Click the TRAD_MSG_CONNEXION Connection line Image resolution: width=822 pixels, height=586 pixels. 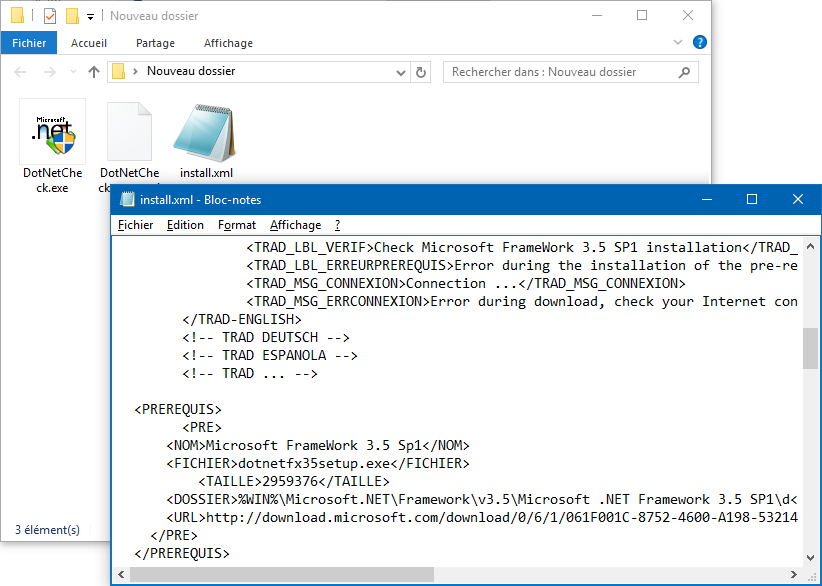coord(466,284)
